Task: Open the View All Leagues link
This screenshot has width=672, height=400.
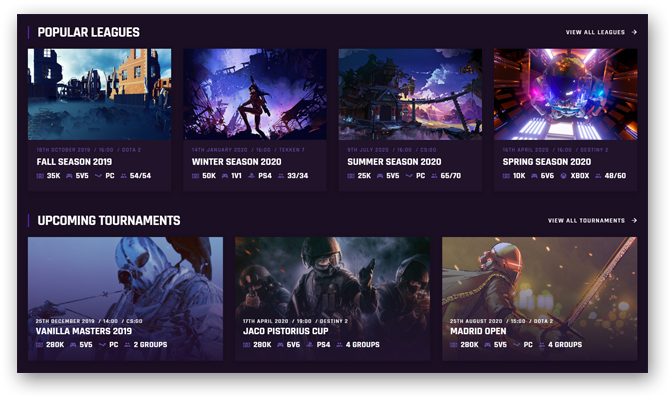Action: point(595,32)
